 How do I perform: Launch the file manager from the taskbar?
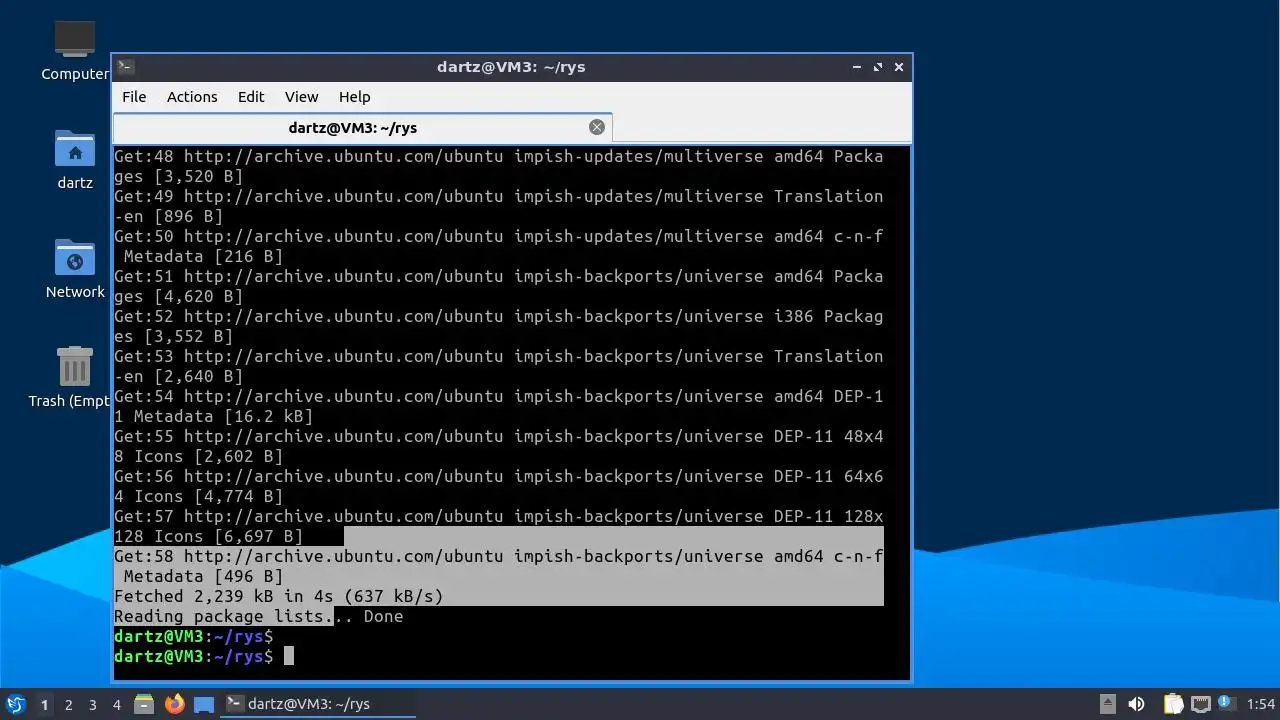coord(144,704)
